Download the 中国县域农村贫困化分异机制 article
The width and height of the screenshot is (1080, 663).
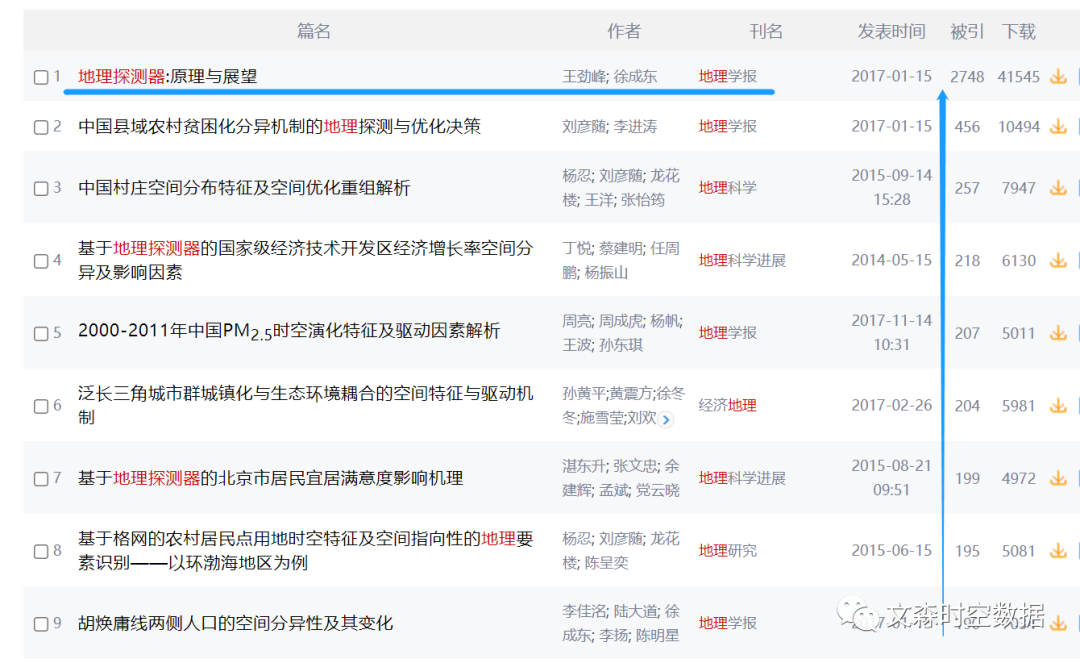pos(1057,127)
